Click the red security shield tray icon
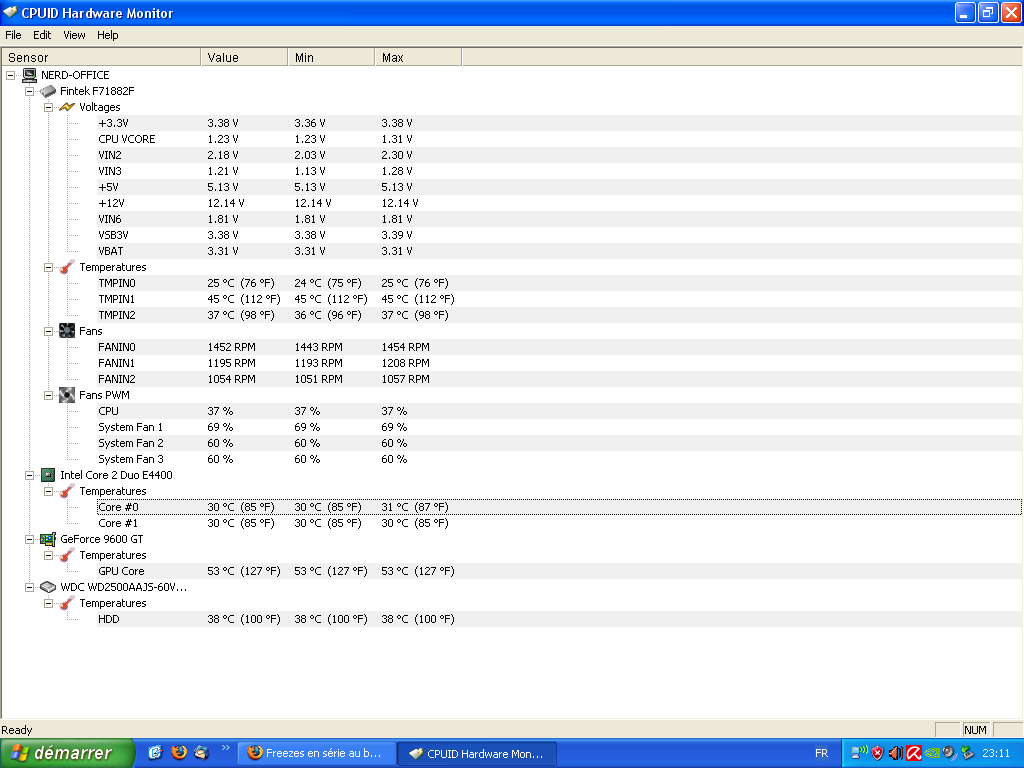Image resolution: width=1024 pixels, height=768 pixels. pos(878,753)
